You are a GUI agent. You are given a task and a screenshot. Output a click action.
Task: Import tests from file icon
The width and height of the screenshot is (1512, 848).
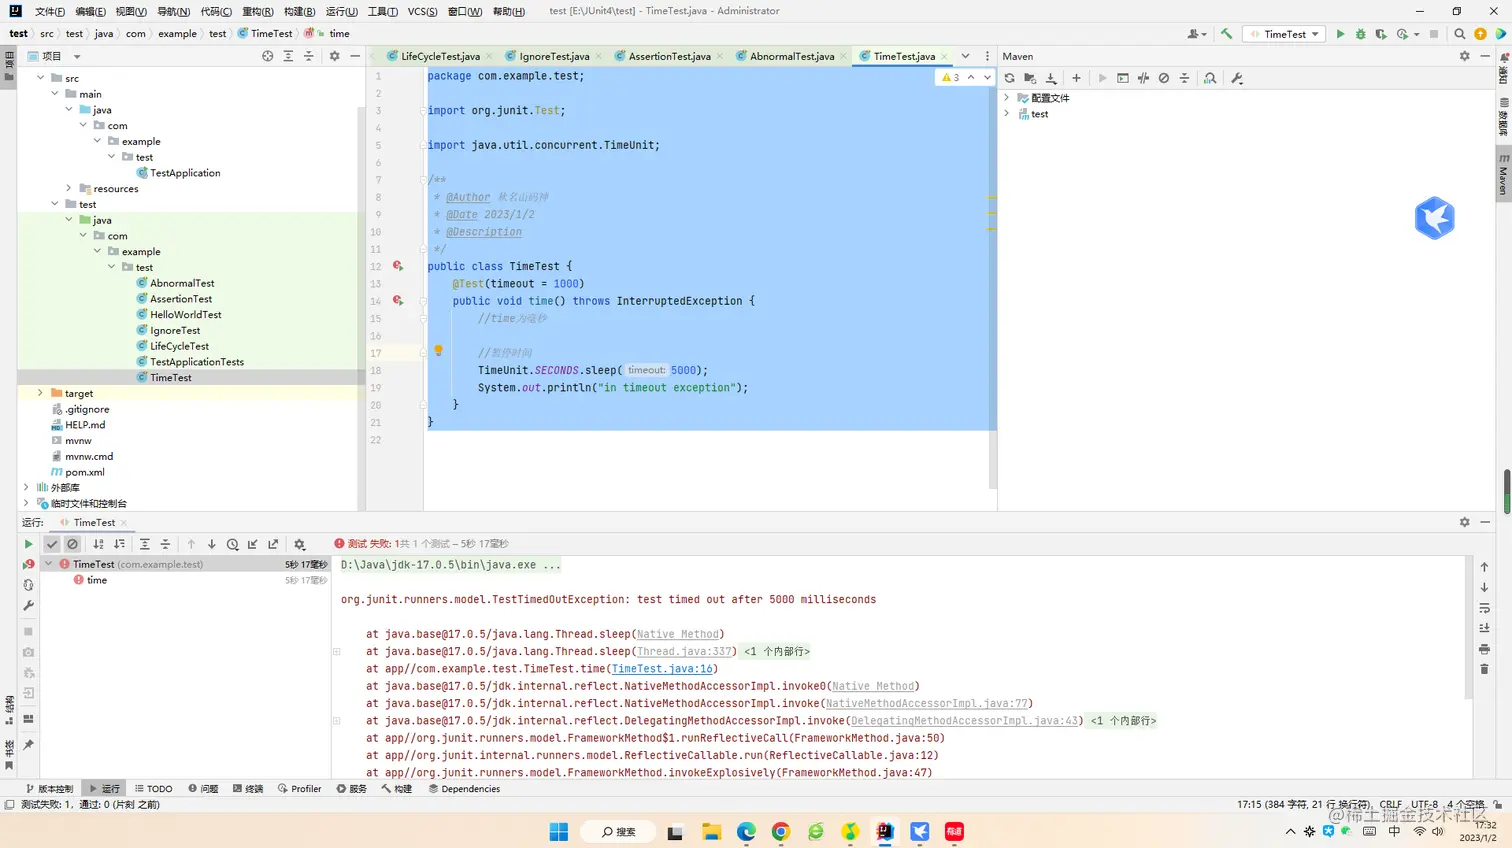[x=253, y=544]
